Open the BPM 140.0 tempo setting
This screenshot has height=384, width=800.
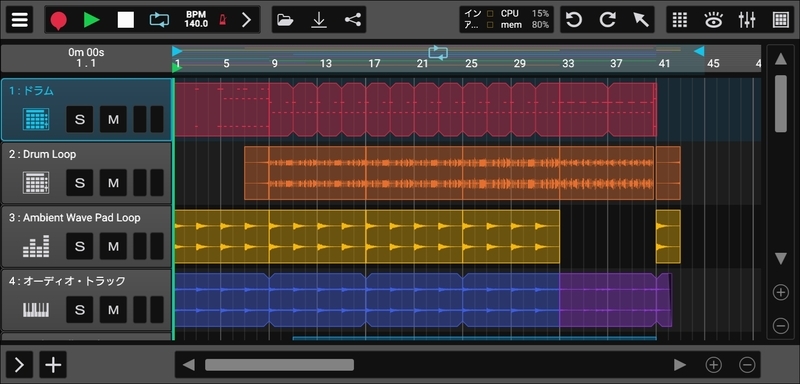pyautogui.click(x=196, y=19)
